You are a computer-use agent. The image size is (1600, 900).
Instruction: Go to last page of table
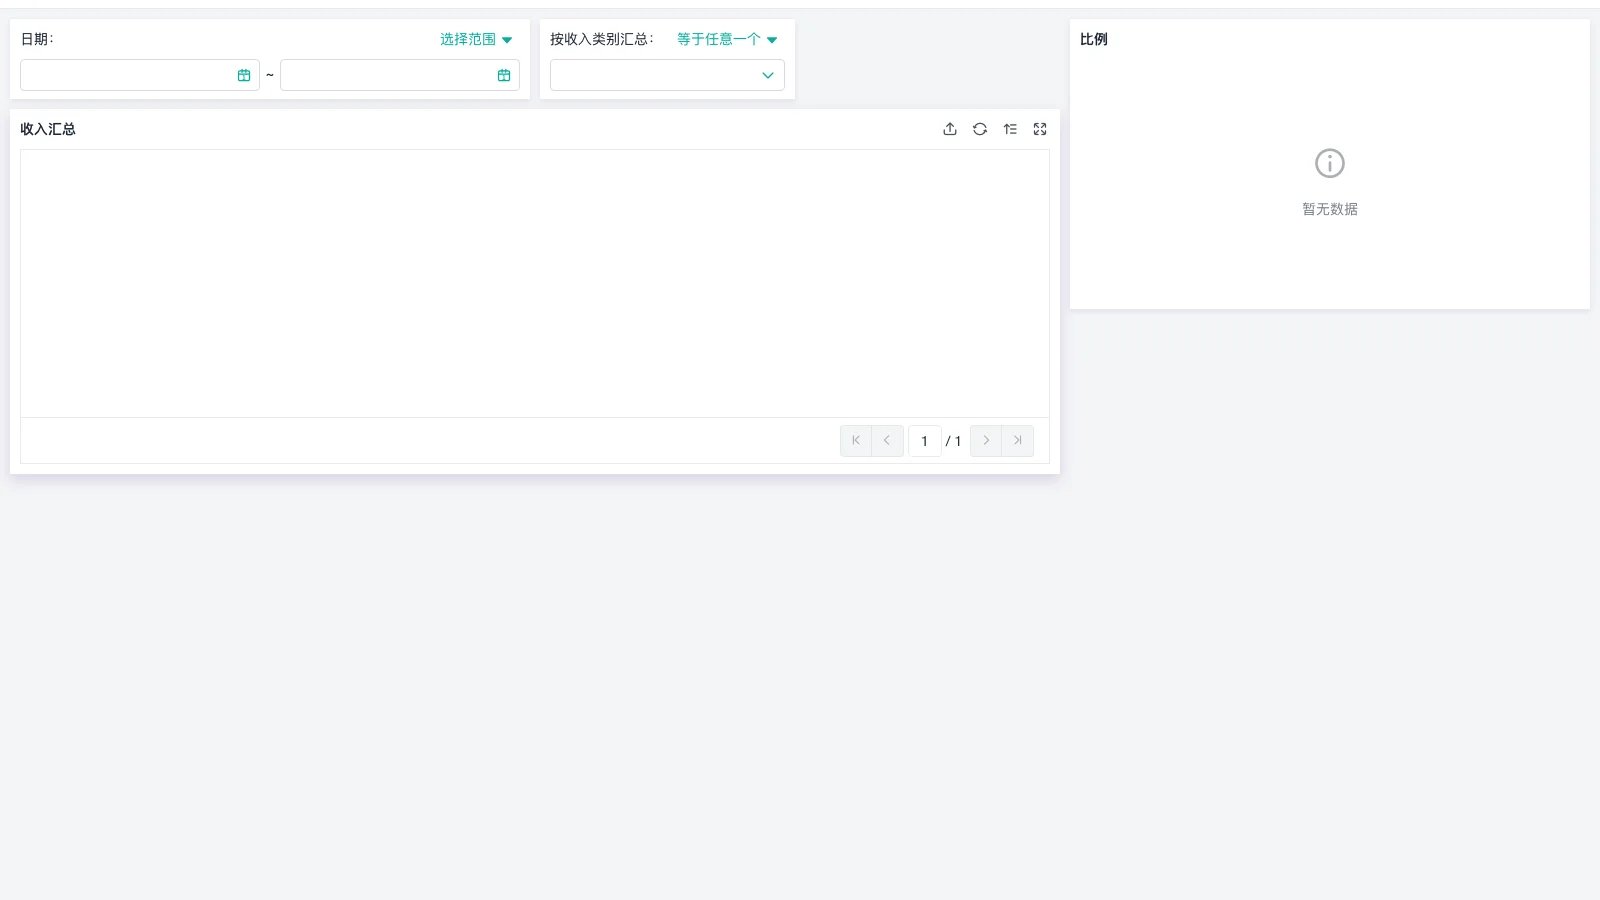point(1018,441)
